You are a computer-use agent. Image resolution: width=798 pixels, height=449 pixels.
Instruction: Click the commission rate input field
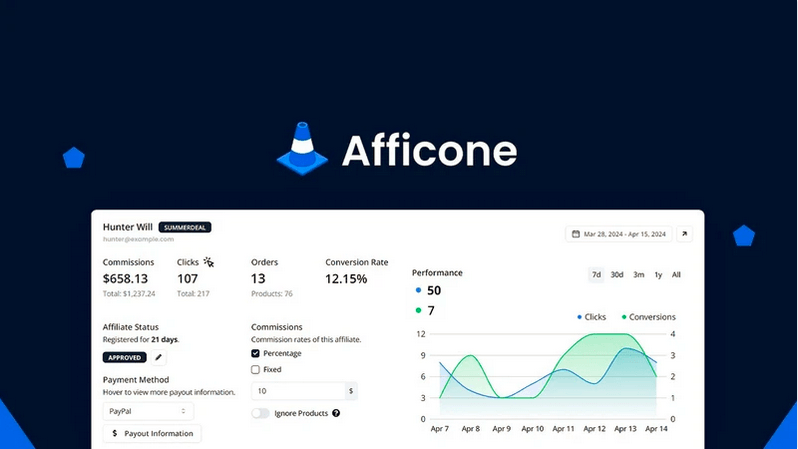[298, 391]
